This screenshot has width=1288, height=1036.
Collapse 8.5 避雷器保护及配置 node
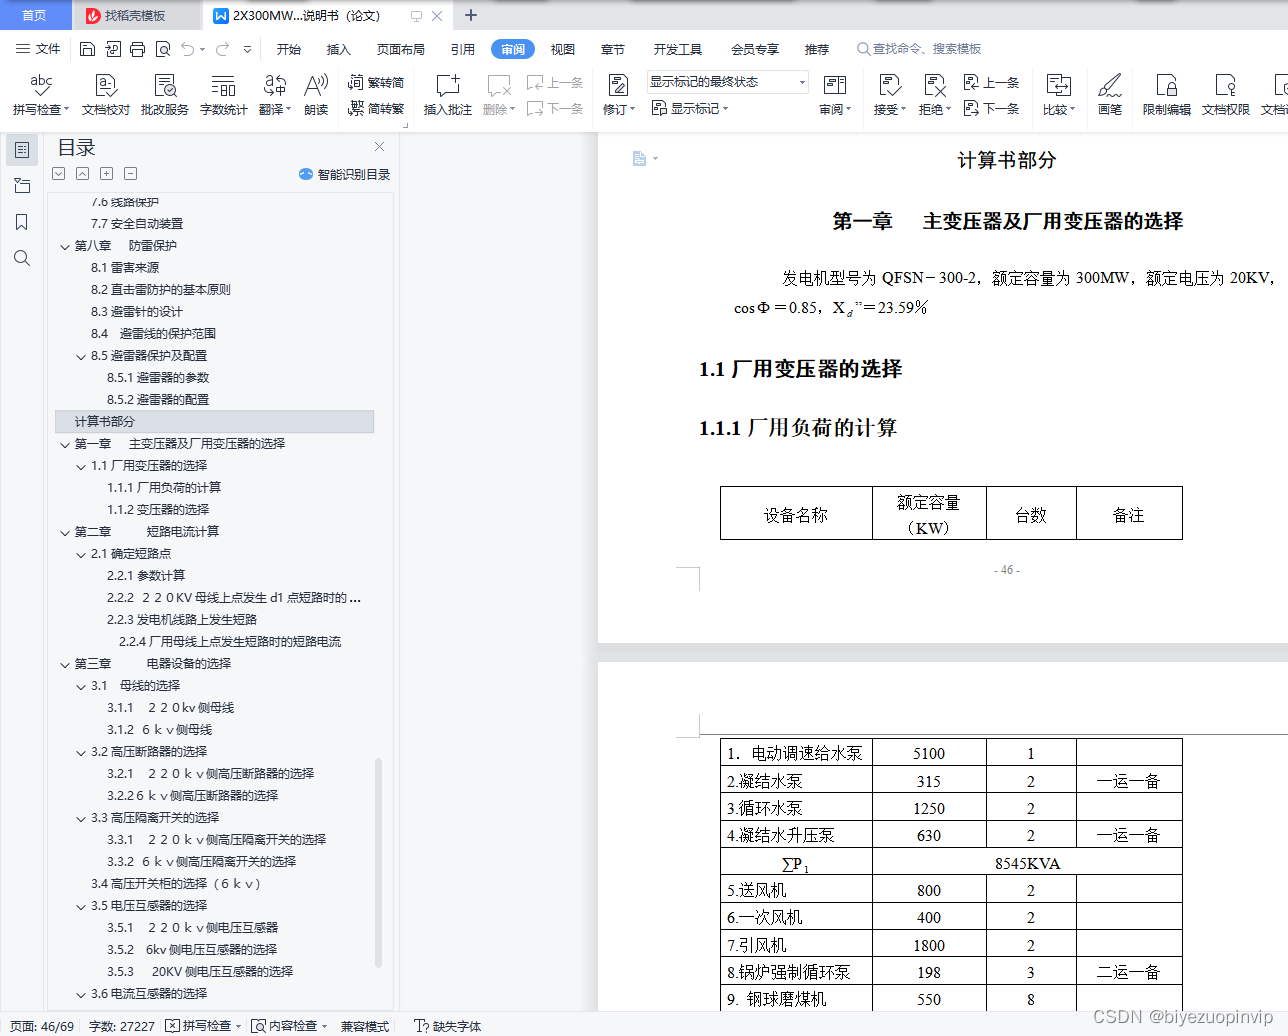click(81, 356)
